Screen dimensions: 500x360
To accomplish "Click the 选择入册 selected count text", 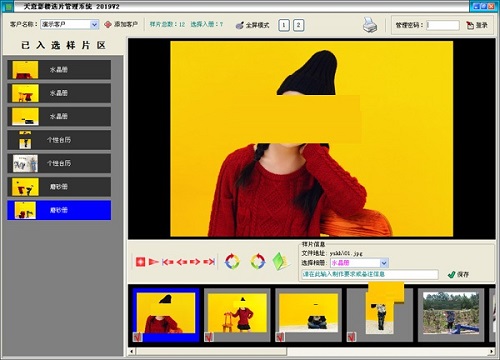I will (207, 24).
